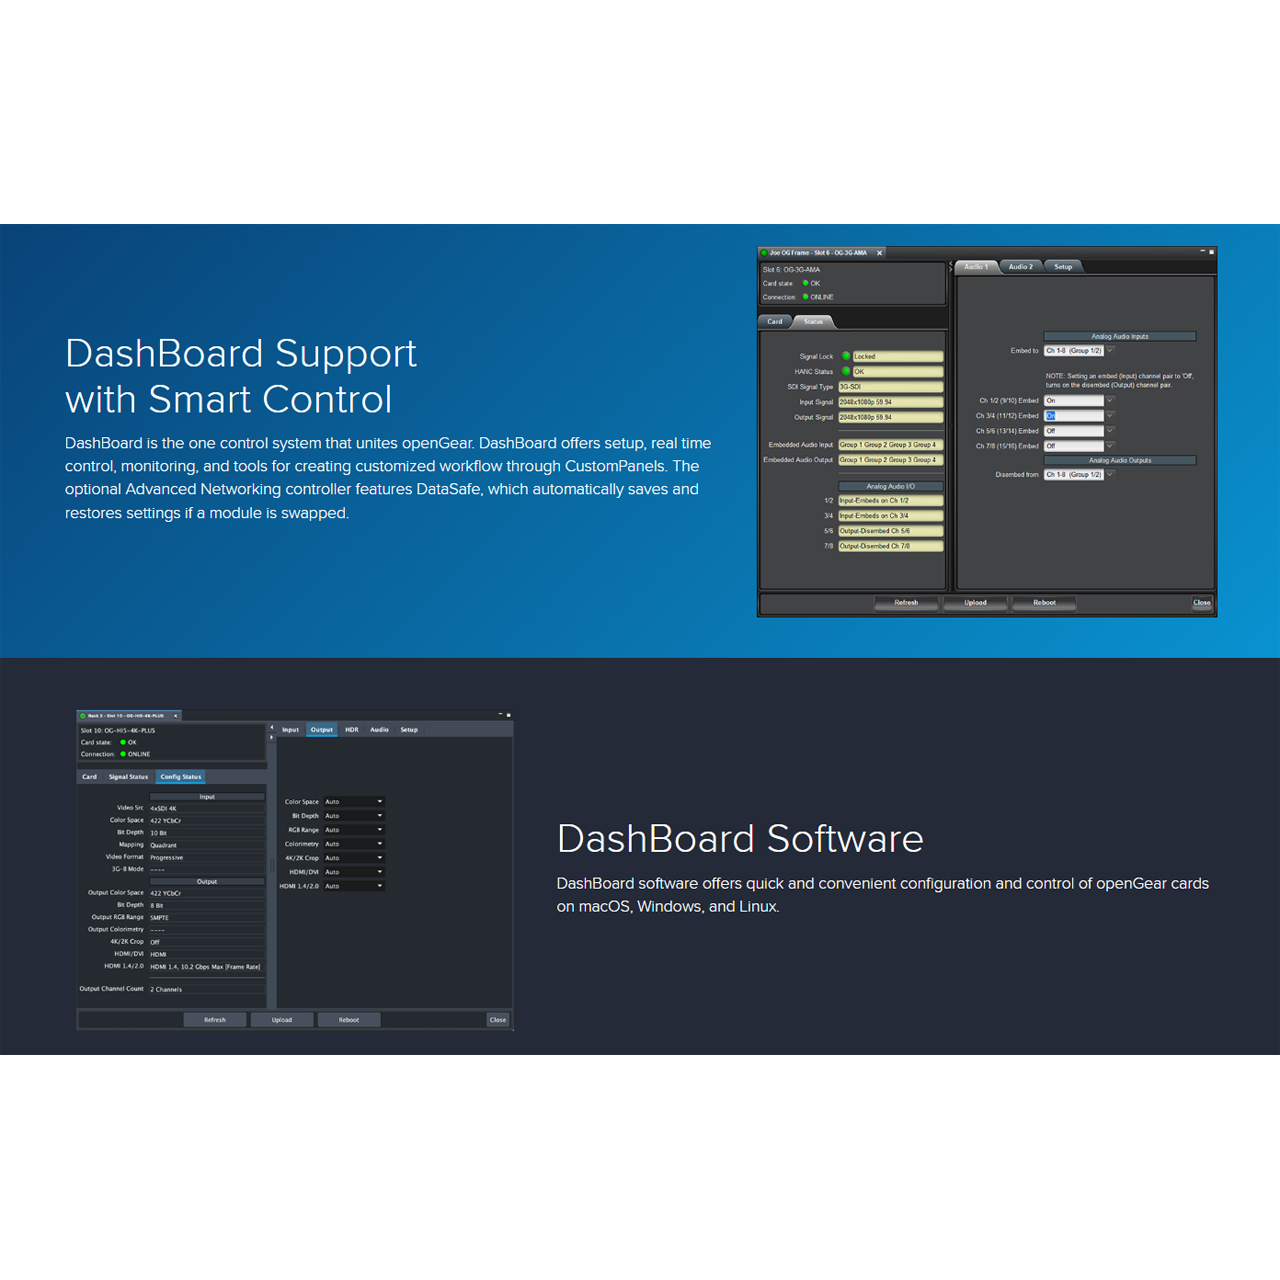Close the Joe OG Frame Slot 6 tab

[x=879, y=253]
